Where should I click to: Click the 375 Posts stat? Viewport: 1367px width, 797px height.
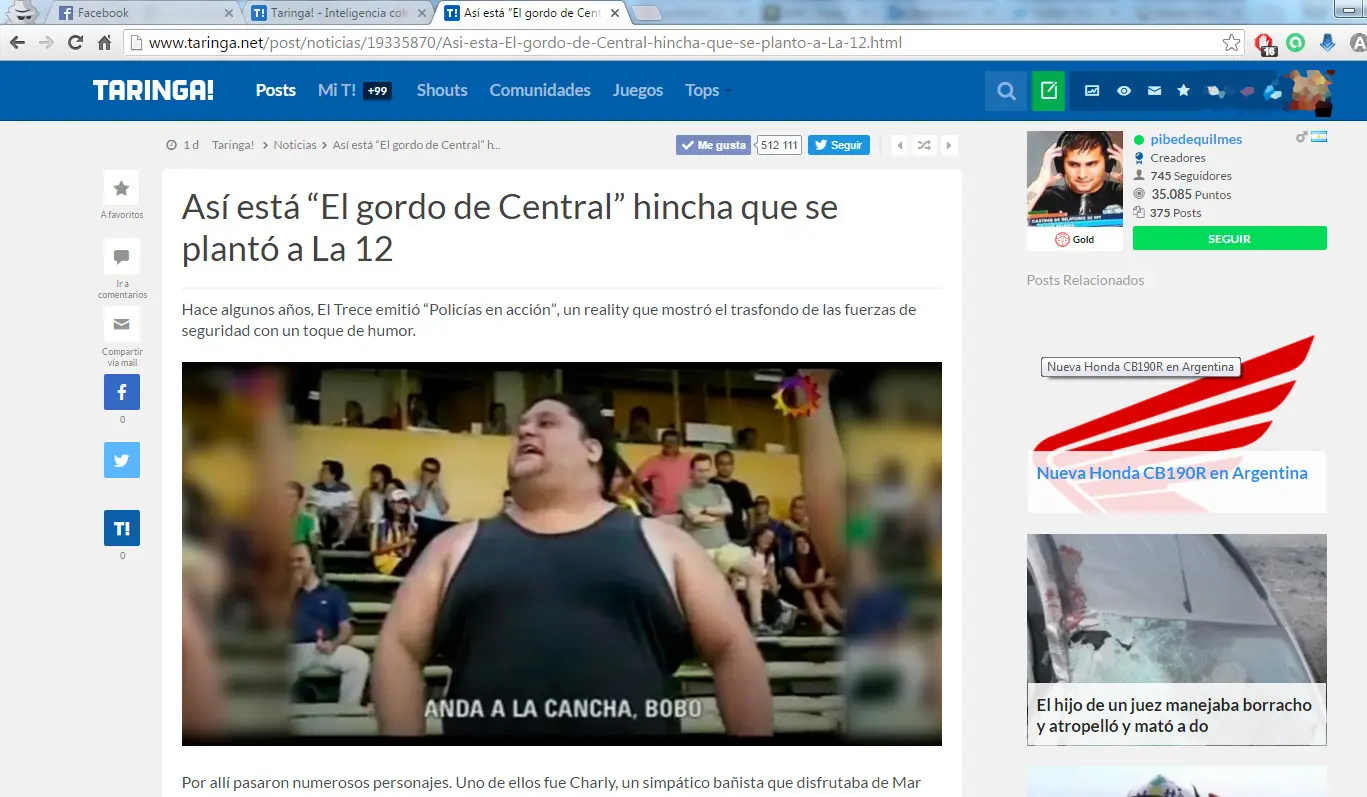(1176, 213)
